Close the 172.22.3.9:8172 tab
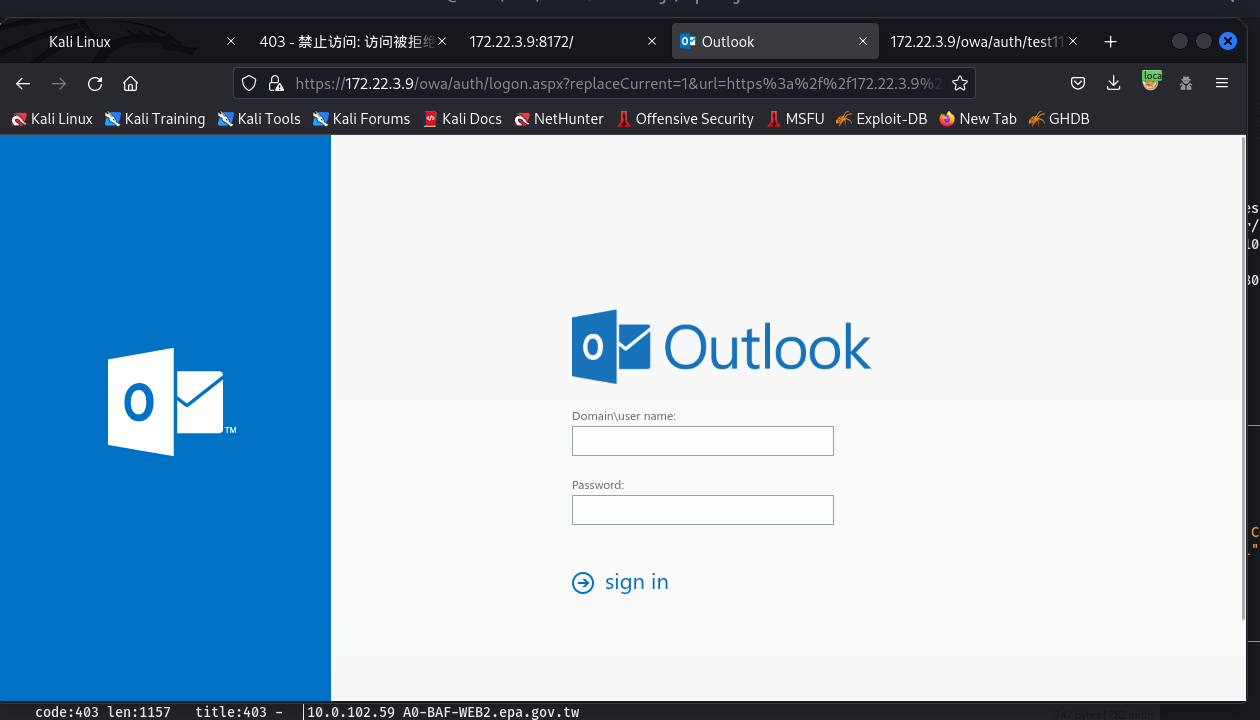Screen dimensions: 1260x720 coord(652,42)
